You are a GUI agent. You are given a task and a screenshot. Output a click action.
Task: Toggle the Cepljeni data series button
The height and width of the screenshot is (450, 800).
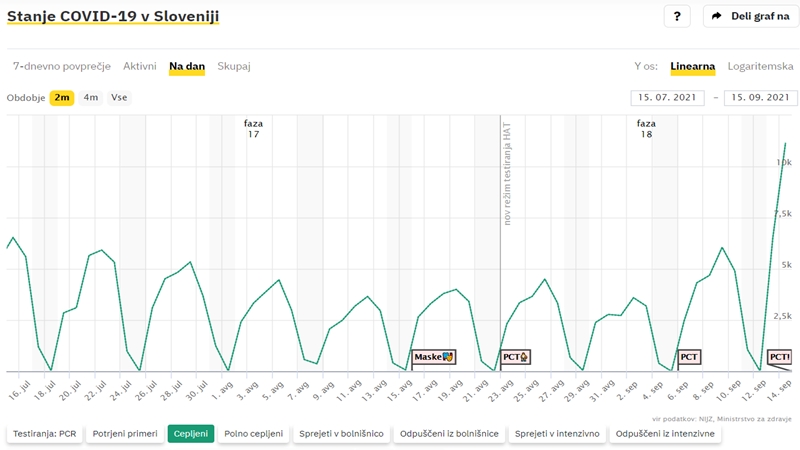click(191, 434)
